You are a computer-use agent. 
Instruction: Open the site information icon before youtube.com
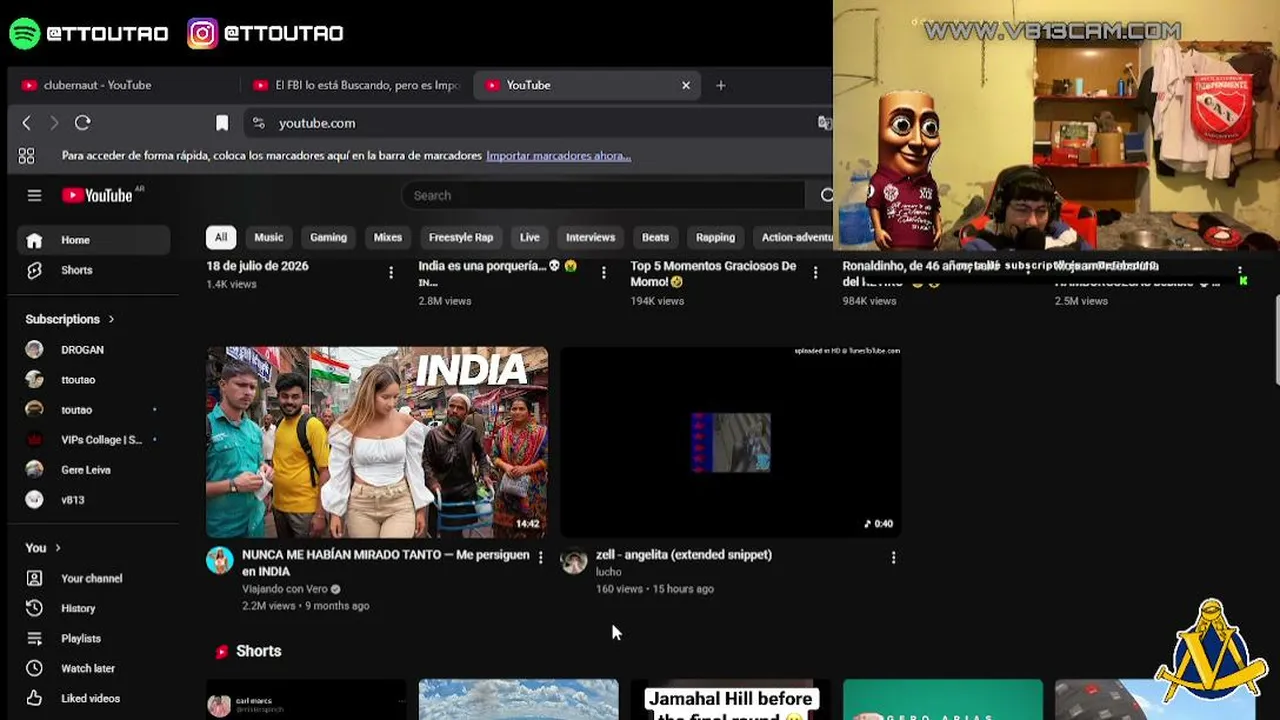259,123
